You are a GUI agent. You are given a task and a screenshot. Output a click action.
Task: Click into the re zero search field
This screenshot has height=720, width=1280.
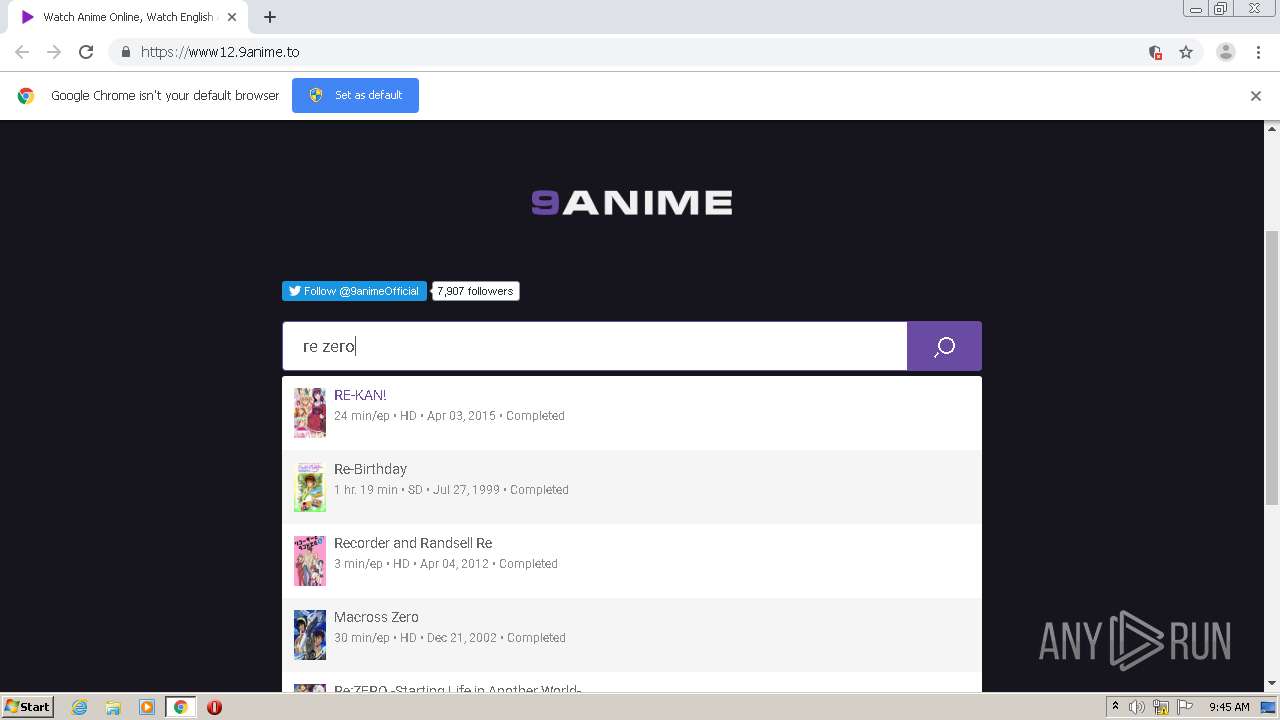[594, 346]
